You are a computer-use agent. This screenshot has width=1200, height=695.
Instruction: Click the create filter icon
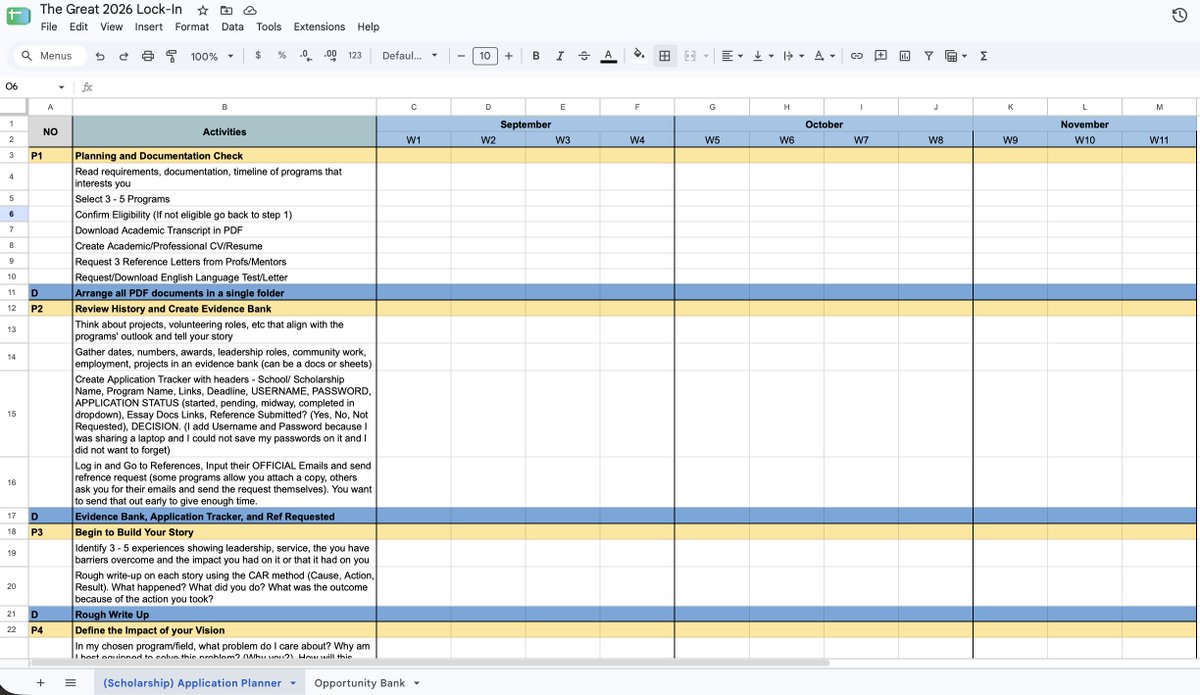point(929,56)
